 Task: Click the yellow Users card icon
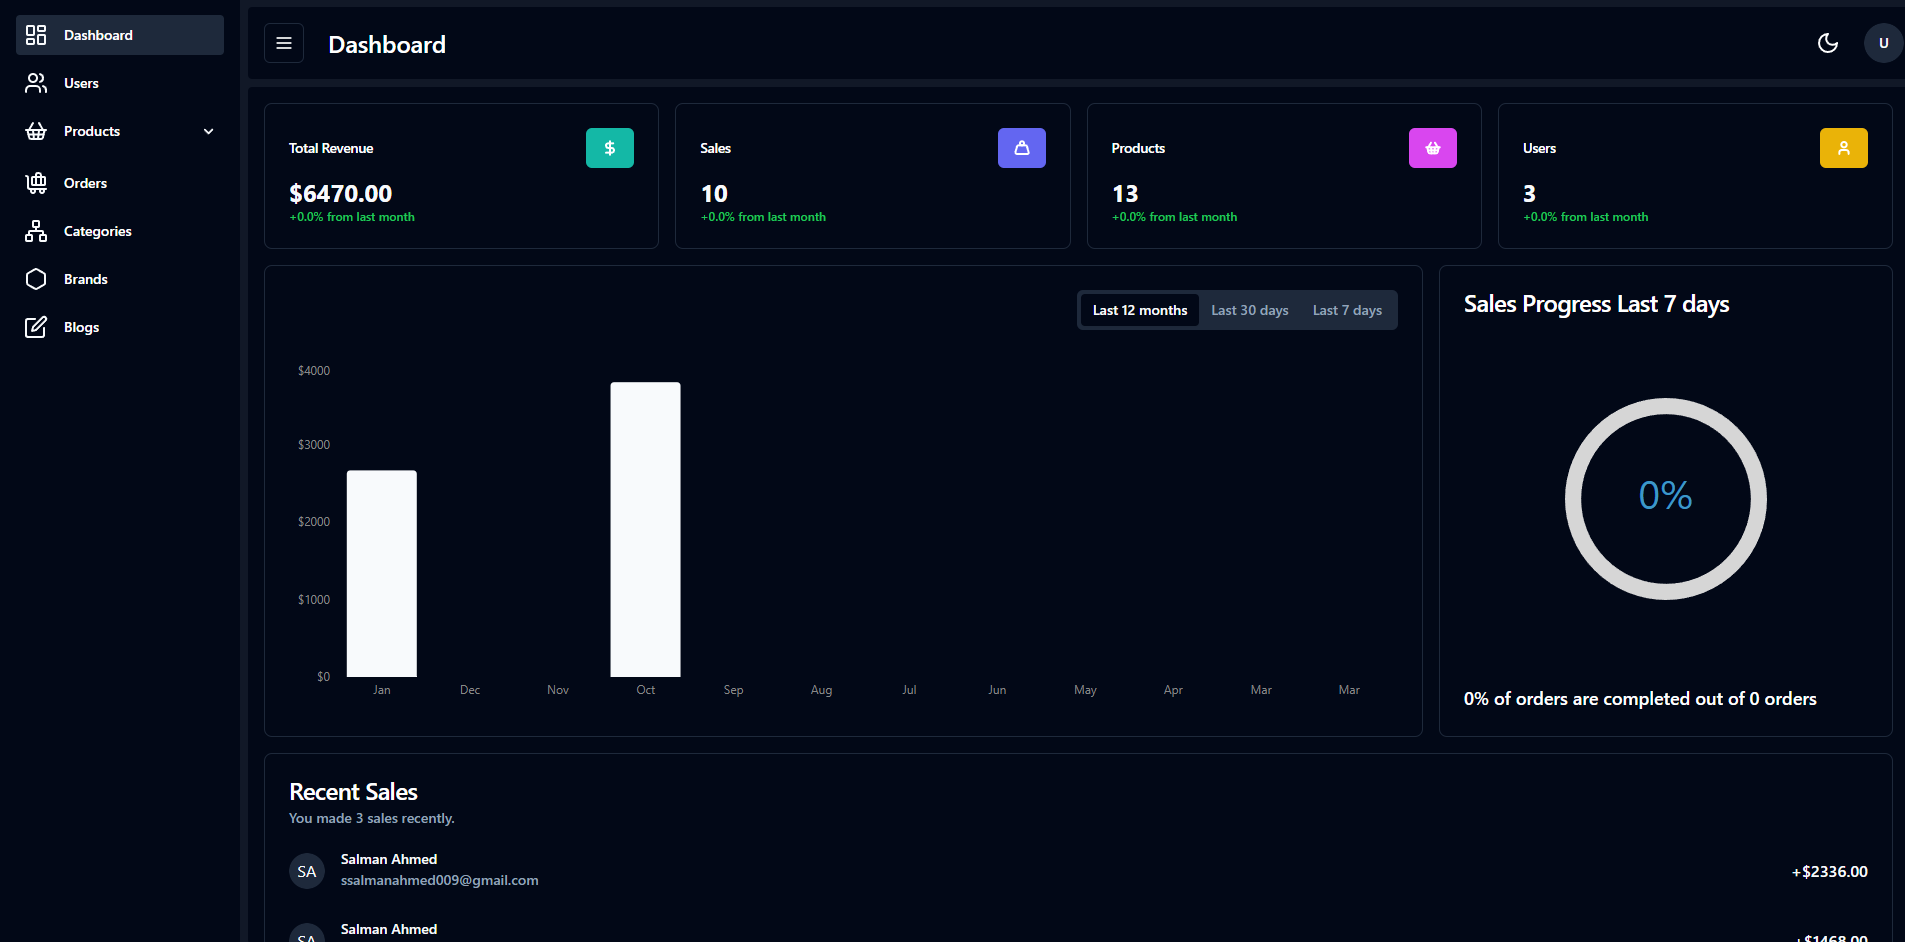tap(1843, 148)
